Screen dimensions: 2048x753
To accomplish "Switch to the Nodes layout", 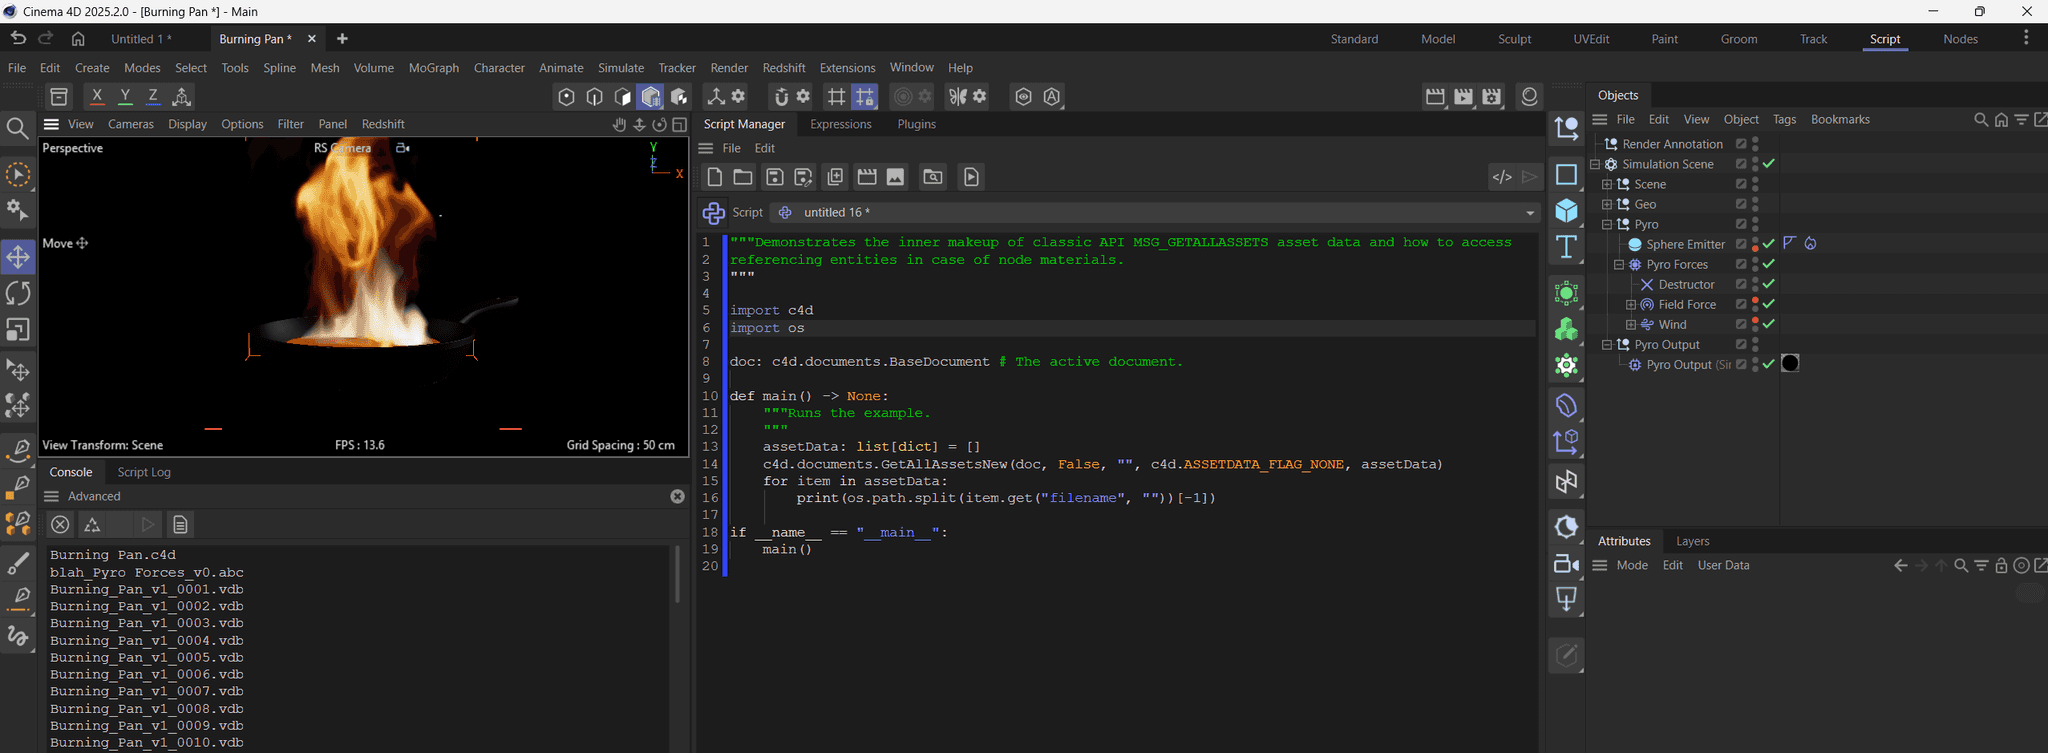I will pyautogui.click(x=1960, y=39).
